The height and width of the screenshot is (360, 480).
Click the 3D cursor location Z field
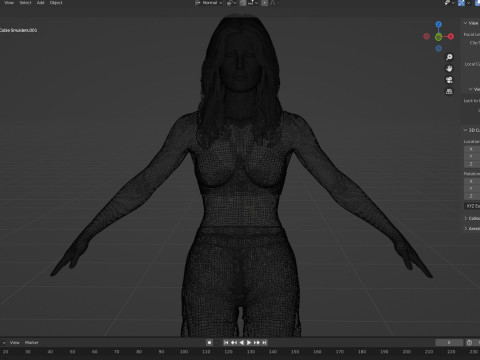click(x=472, y=164)
